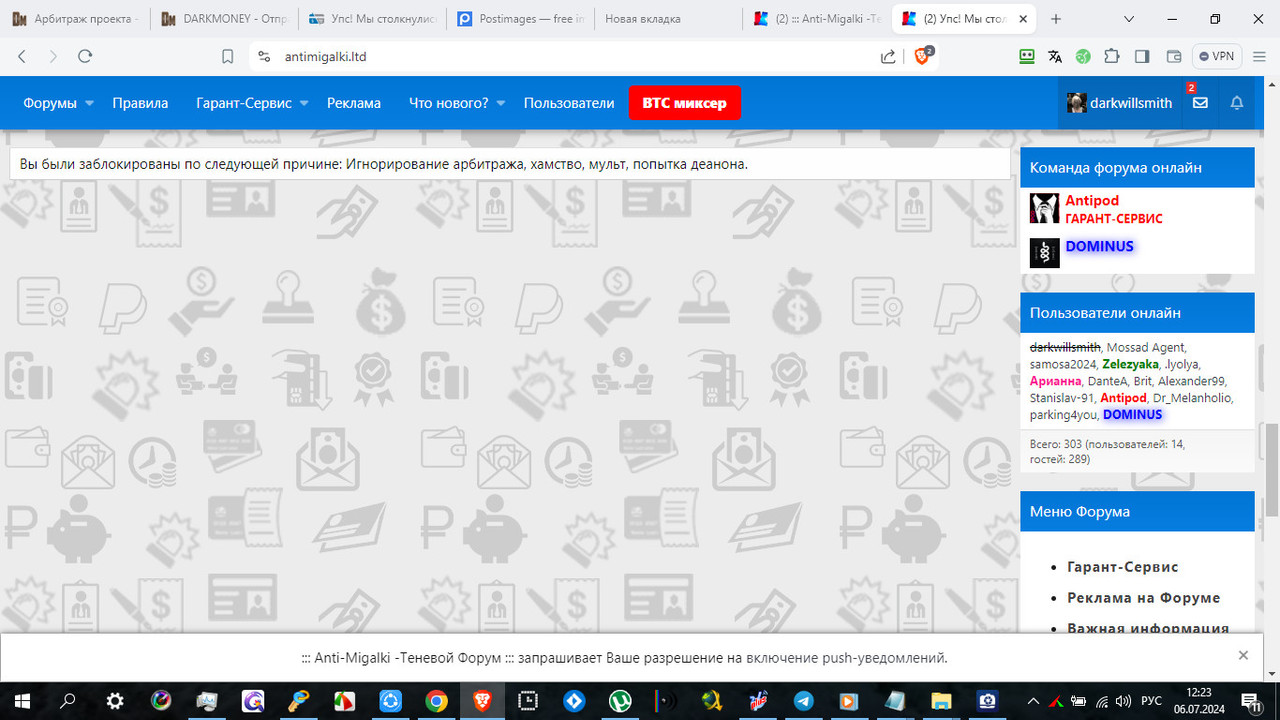The width and height of the screenshot is (1280, 720).
Task: Open the Windows Start menu
Action: [21, 701]
